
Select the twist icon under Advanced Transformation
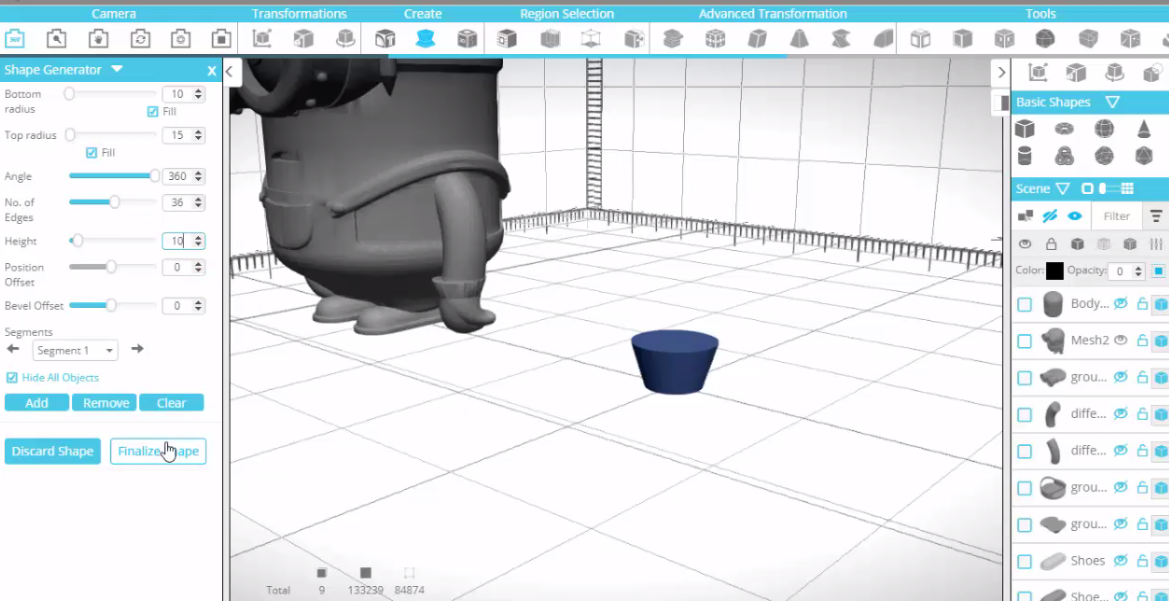[x=840, y=38]
